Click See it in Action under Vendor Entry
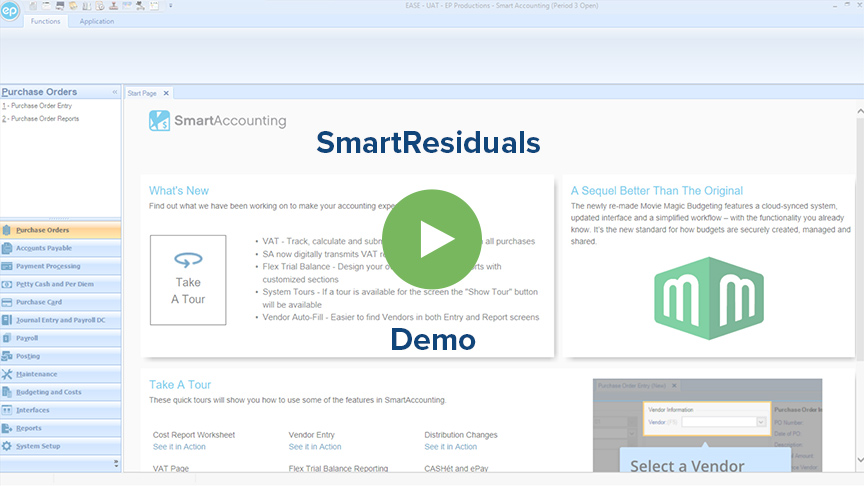This screenshot has height=486, width=864. tap(314, 447)
